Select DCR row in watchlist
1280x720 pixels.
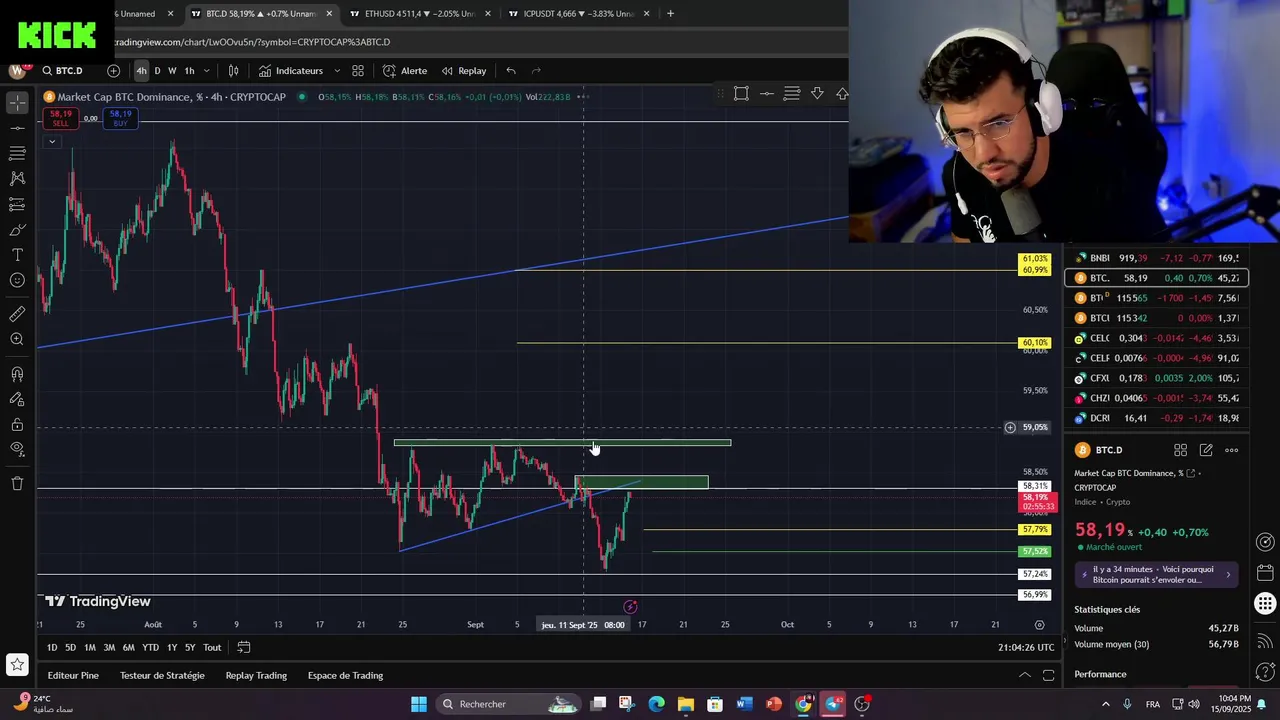click(1156, 418)
